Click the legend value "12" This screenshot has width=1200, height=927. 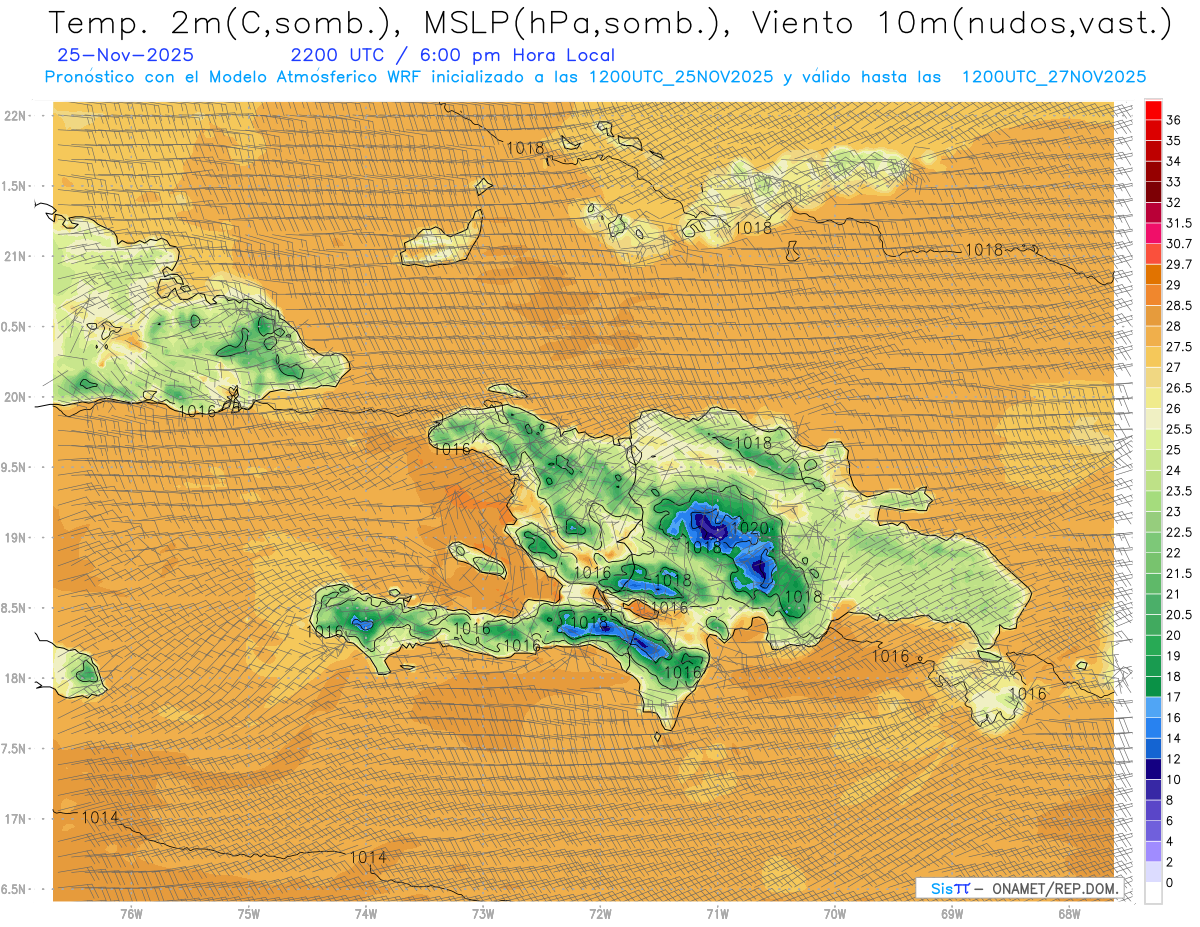pos(1174,759)
